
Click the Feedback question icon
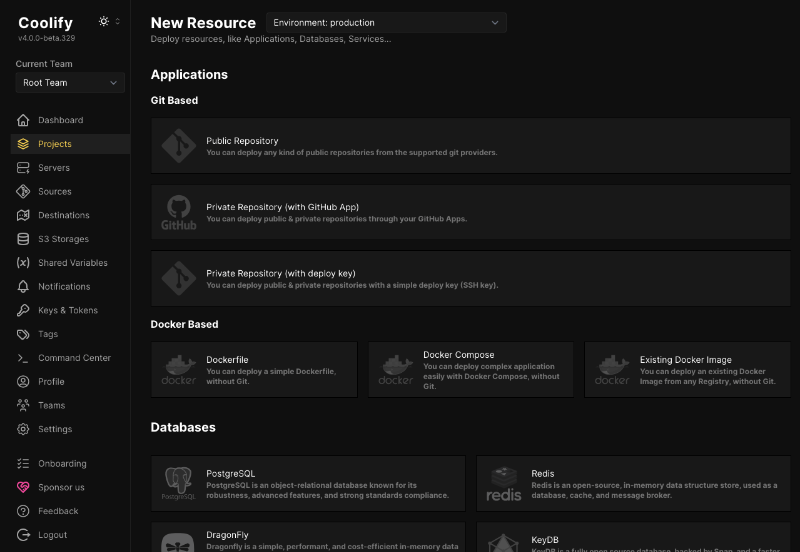(x=23, y=511)
